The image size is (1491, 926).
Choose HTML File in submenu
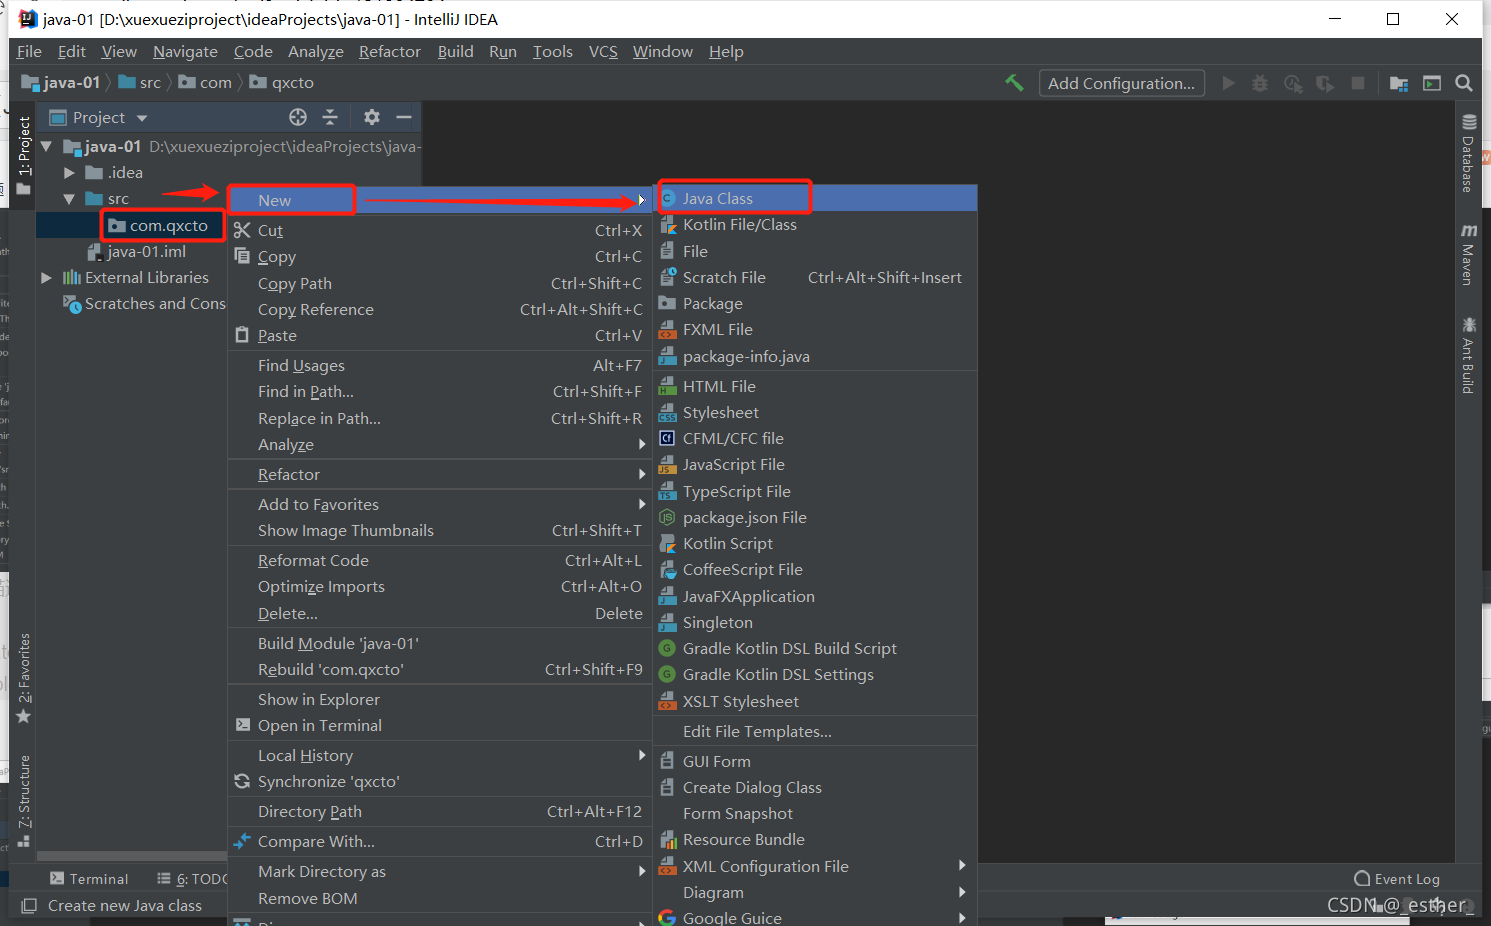point(815,387)
